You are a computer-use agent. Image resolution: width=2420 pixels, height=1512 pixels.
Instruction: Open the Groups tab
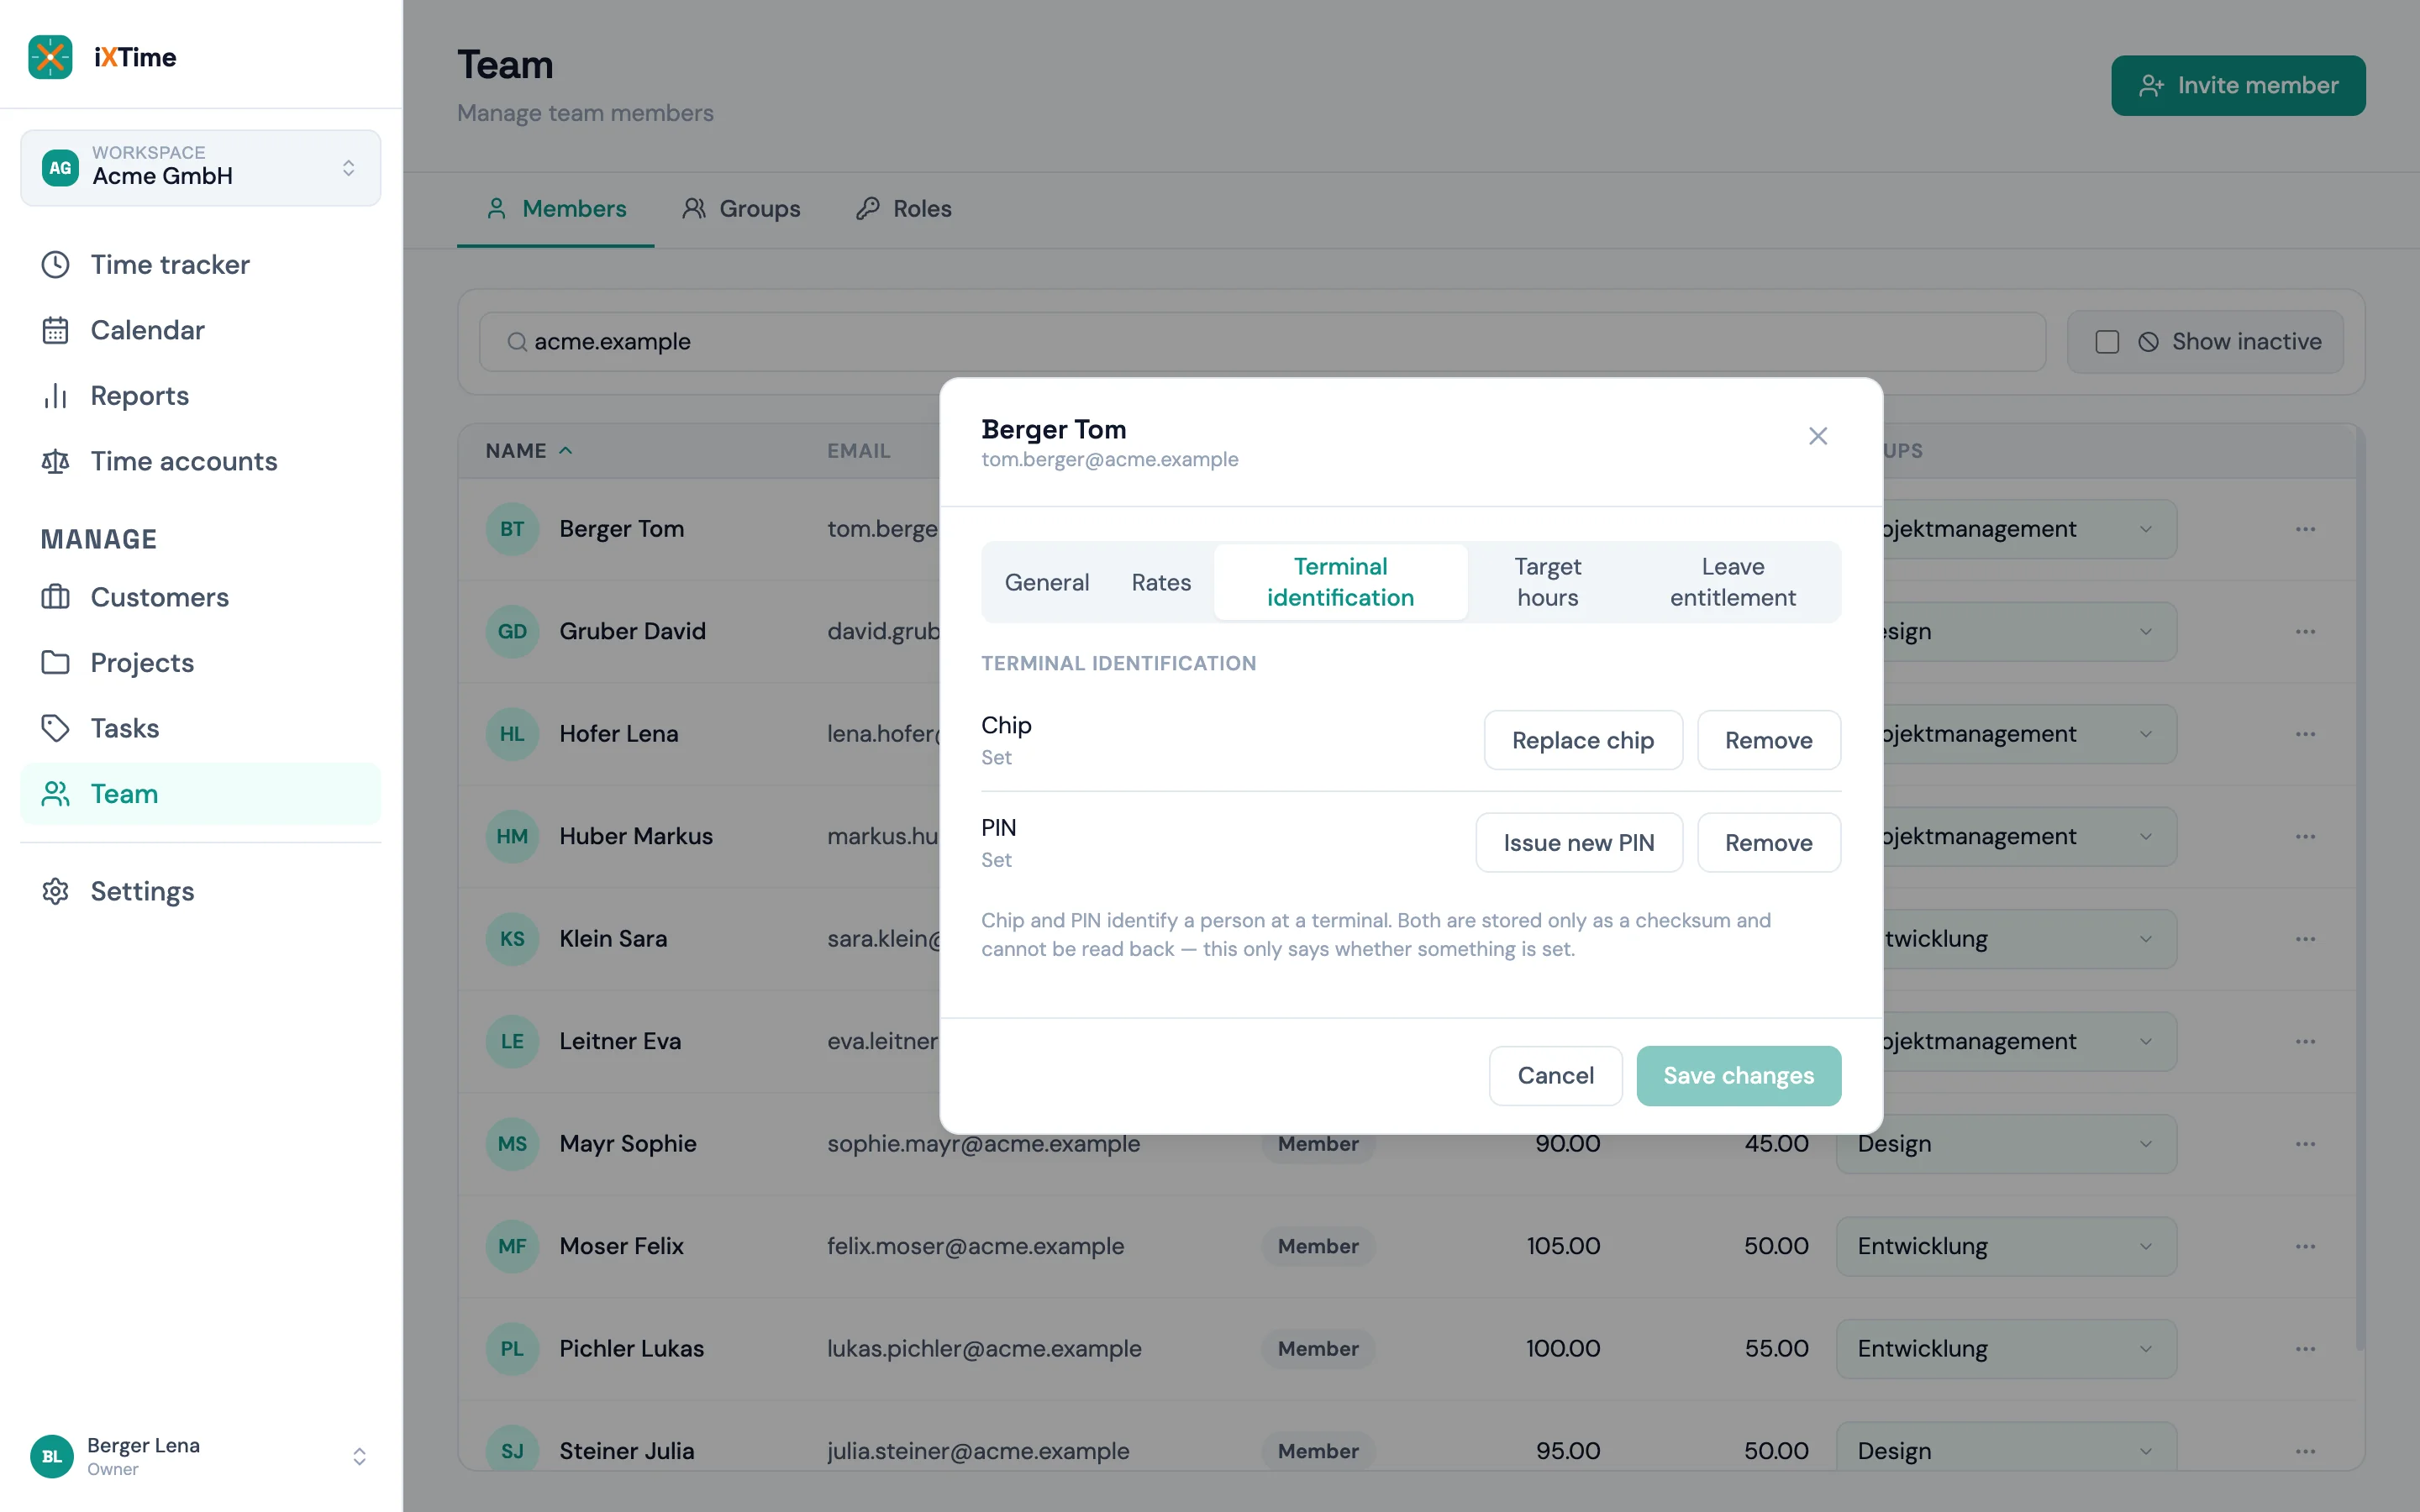[x=741, y=209]
